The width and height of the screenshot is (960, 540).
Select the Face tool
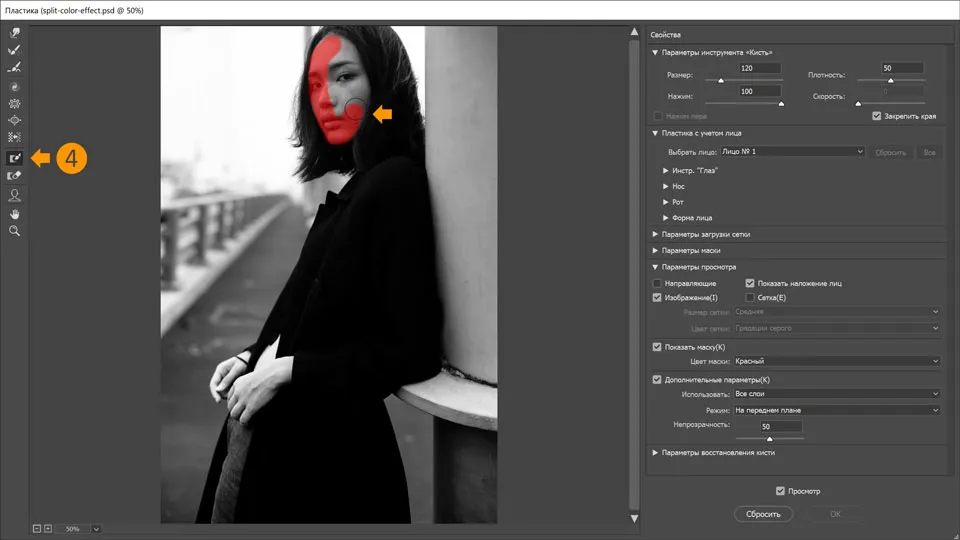click(x=14, y=195)
